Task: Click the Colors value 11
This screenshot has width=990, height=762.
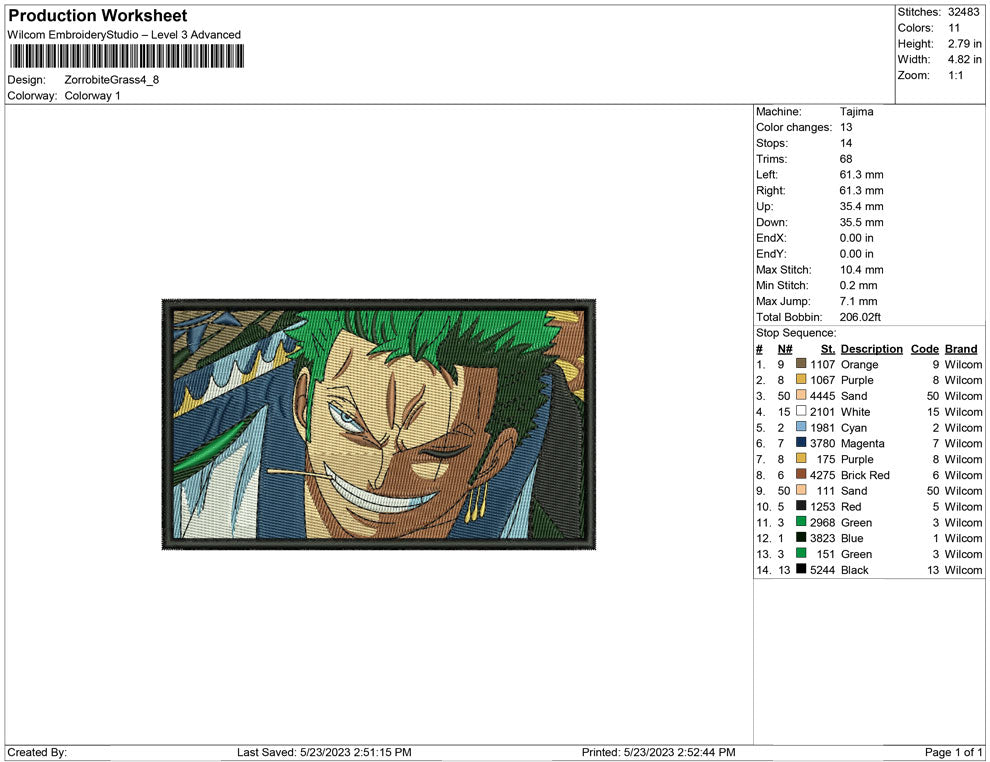Action: tap(954, 28)
